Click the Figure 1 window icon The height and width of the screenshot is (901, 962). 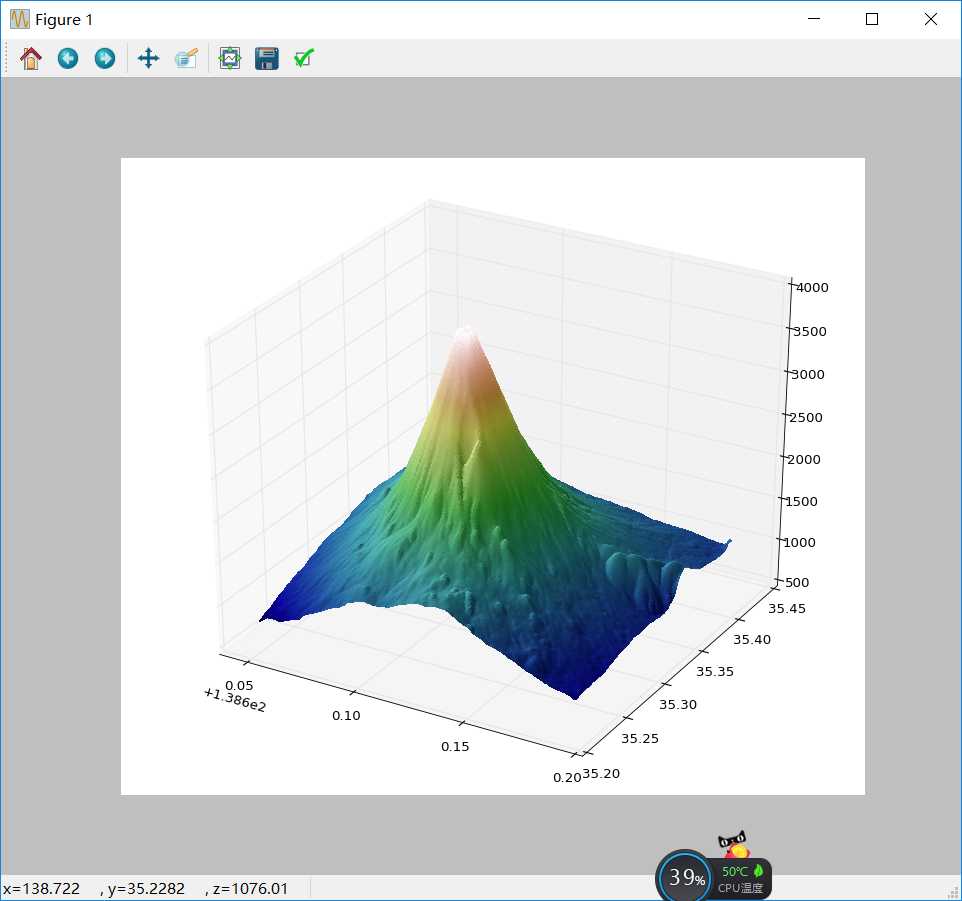click(19, 19)
